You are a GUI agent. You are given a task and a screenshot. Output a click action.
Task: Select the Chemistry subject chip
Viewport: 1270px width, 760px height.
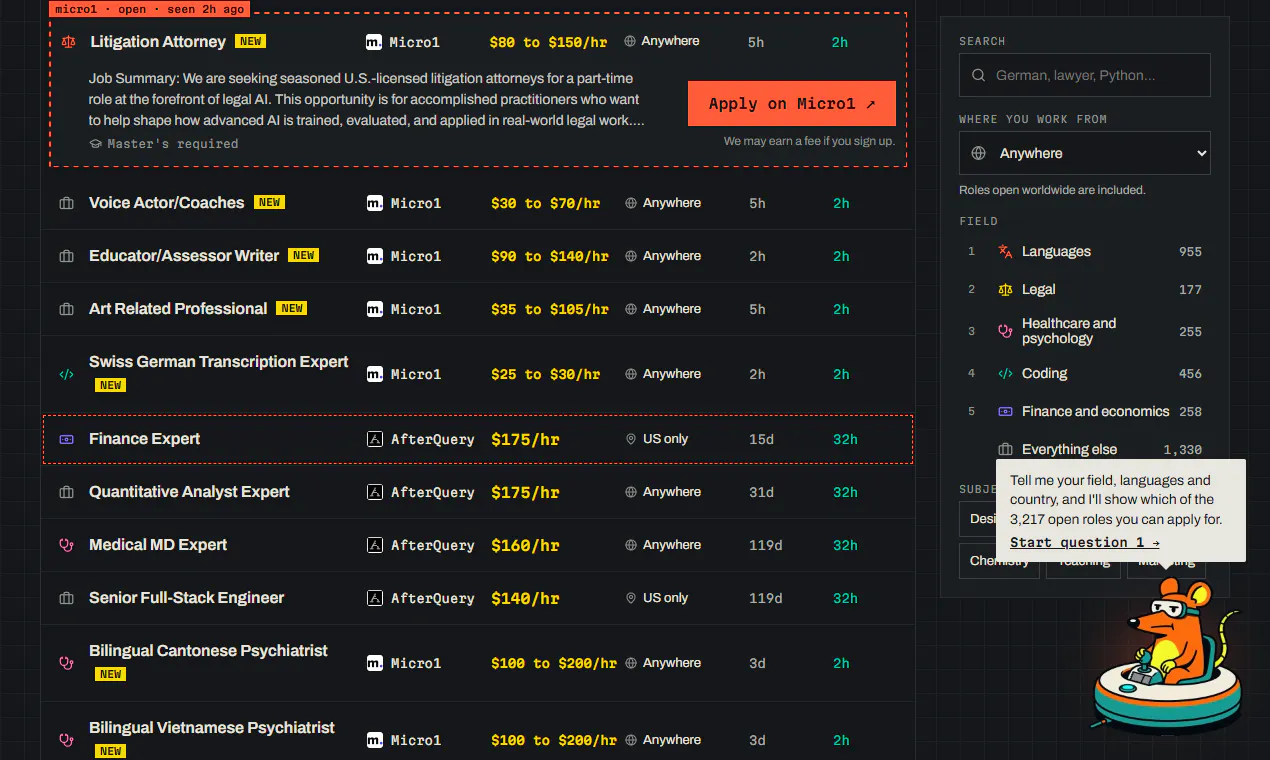999,561
